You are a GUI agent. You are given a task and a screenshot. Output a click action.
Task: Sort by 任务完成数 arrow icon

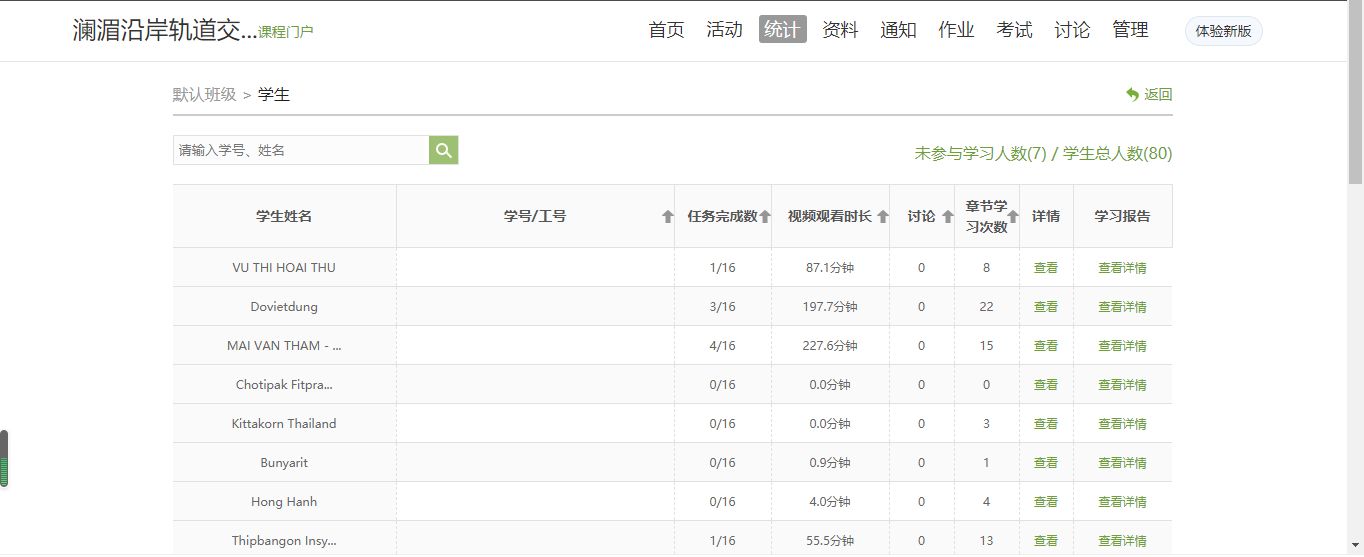(765, 217)
